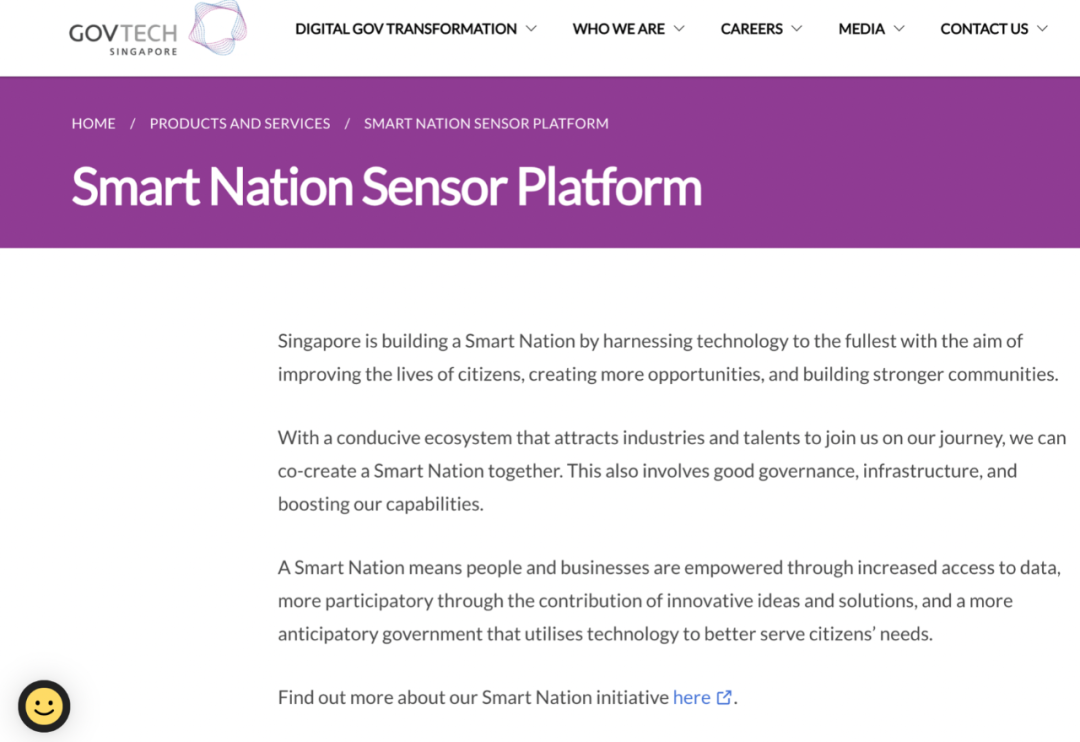Viewport: 1080px width, 742px height.
Task: Click the GovTech Singapore logo
Action: pyautogui.click(x=157, y=30)
